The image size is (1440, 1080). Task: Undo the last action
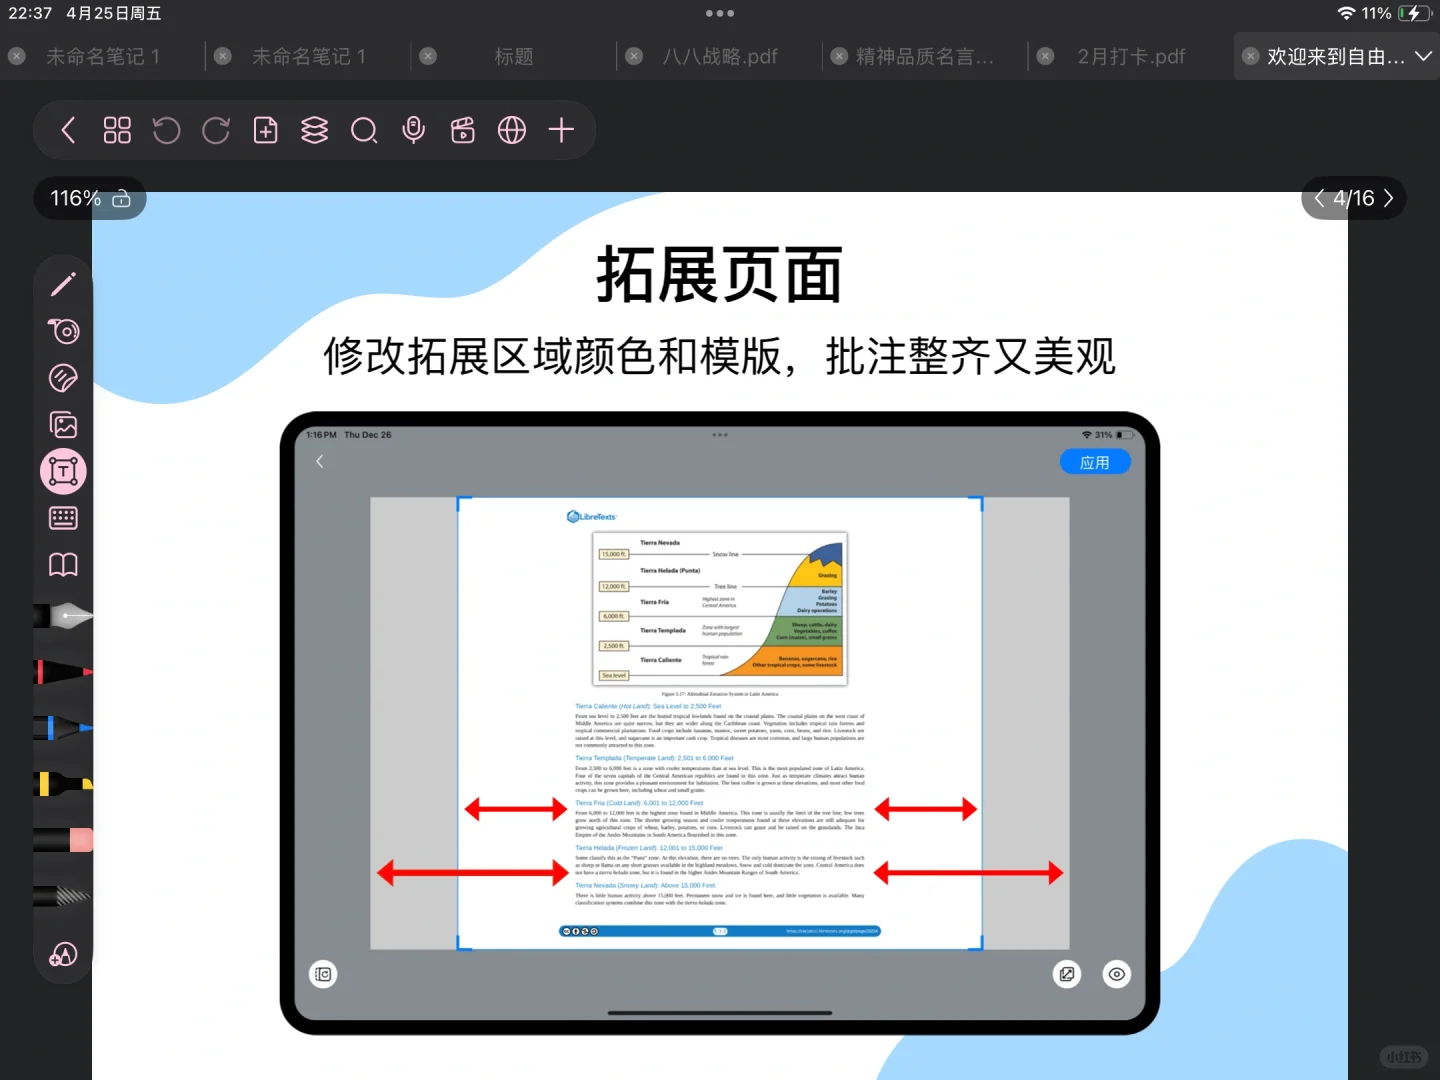(166, 130)
